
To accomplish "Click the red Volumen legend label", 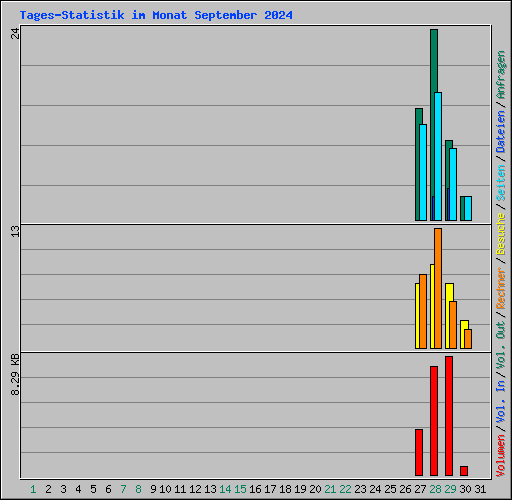I will 500,455.
